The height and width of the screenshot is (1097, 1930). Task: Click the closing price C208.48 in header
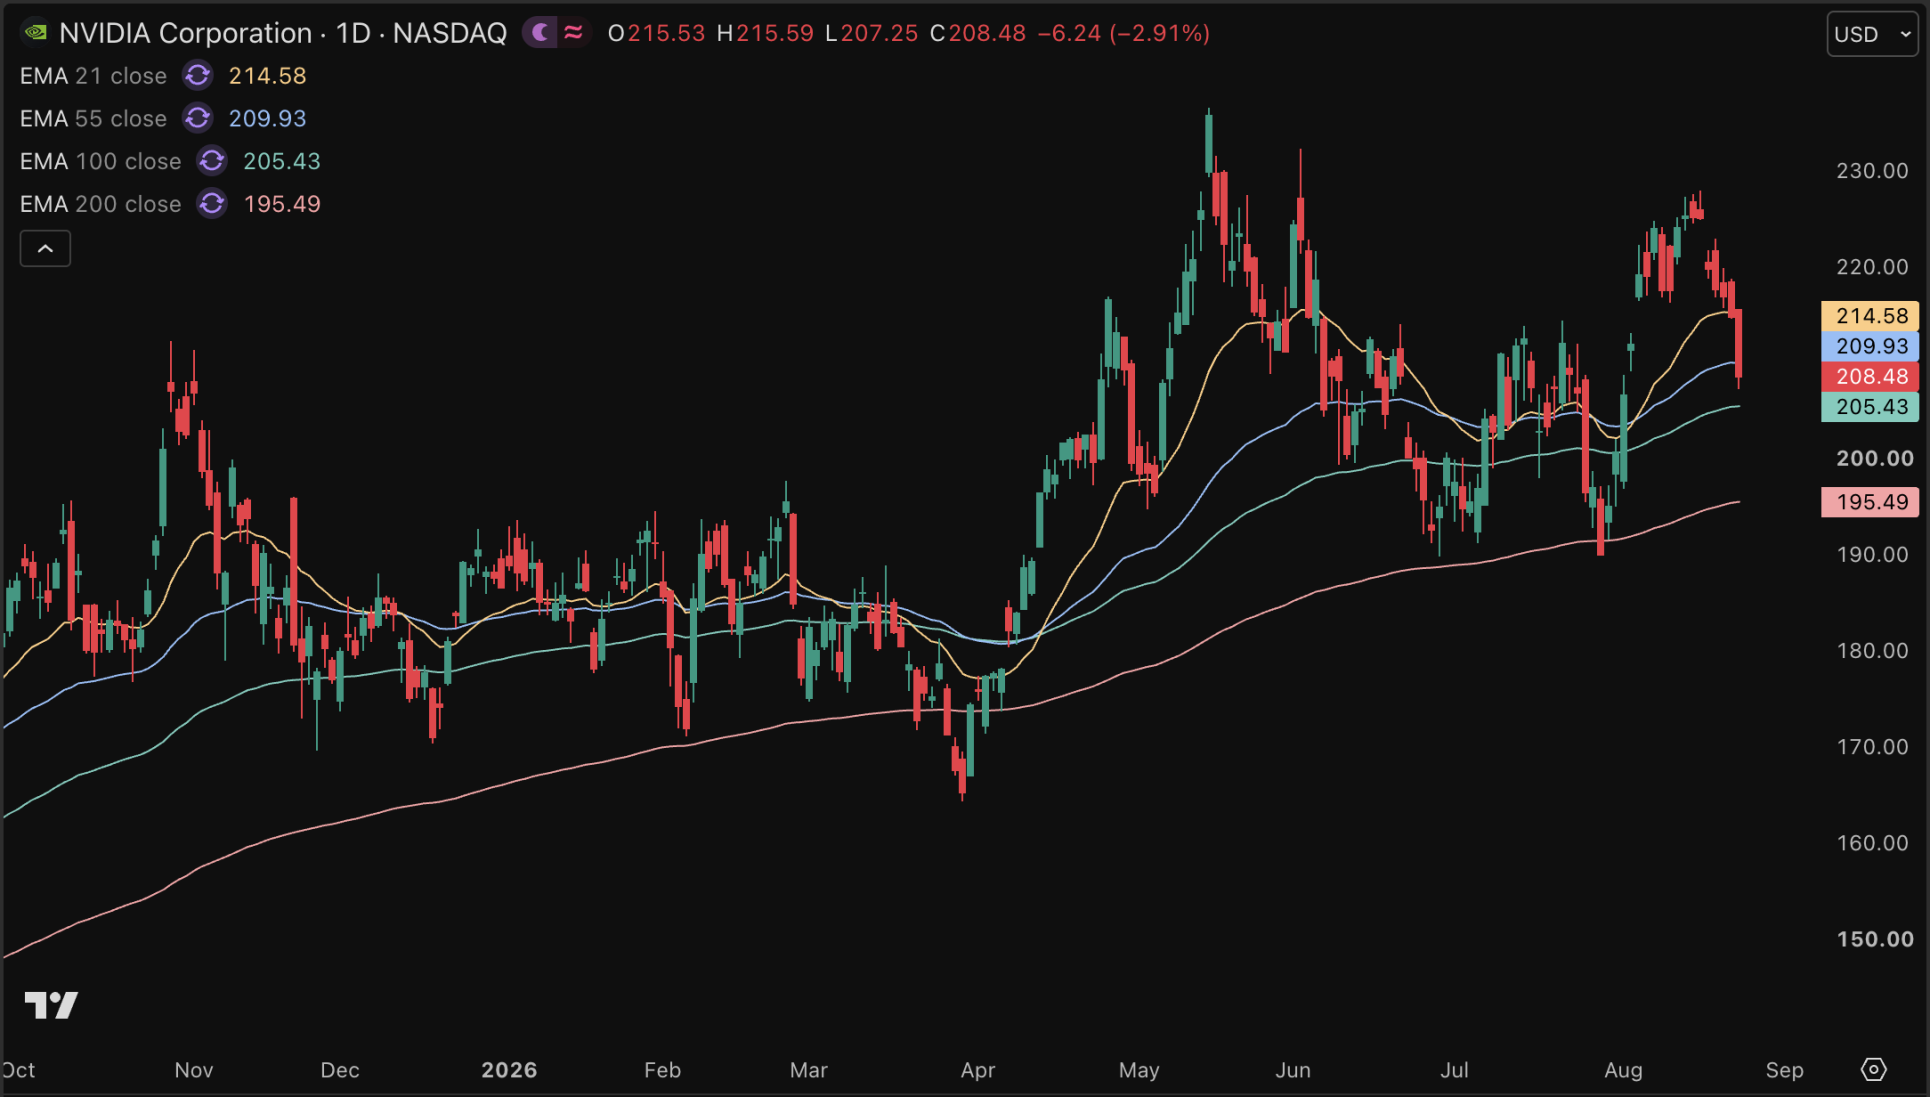(x=978, y=33)
